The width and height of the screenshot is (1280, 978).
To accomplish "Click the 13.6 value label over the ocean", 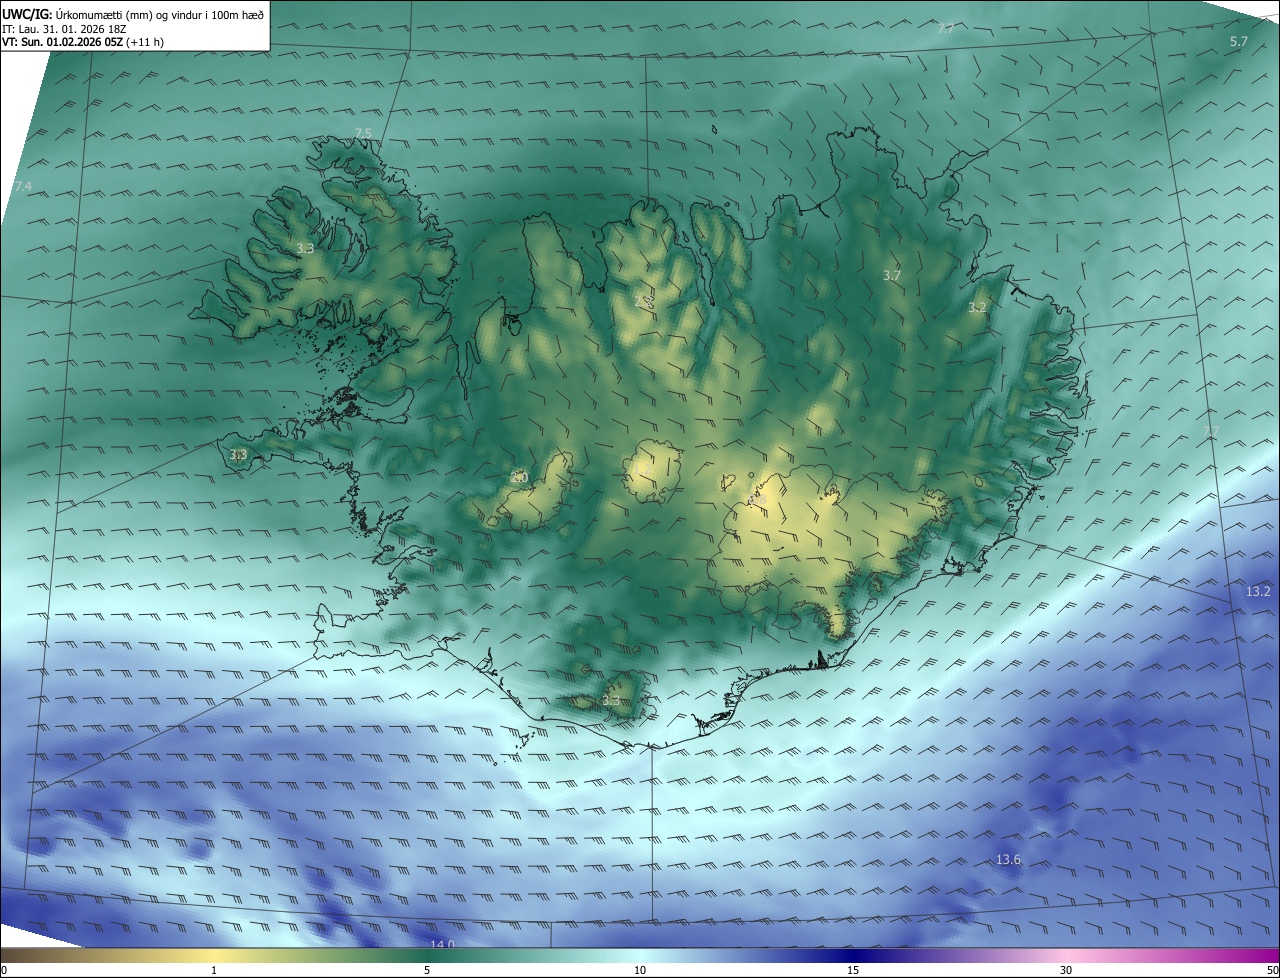I will 1009,860.
